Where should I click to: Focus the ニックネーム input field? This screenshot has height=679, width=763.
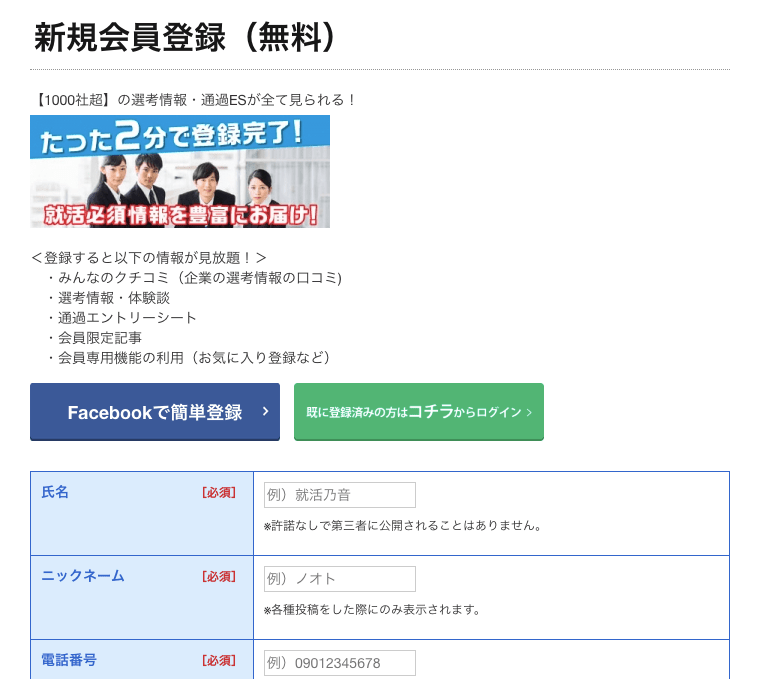[340, 579]
